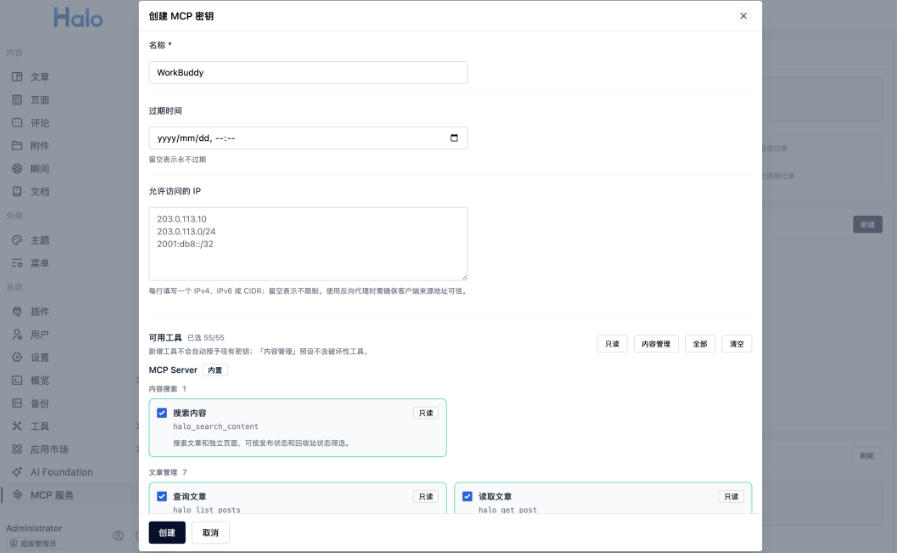897x553 pixels.
Task: Open 用户 in the sidebar
Action: point(39,334)
